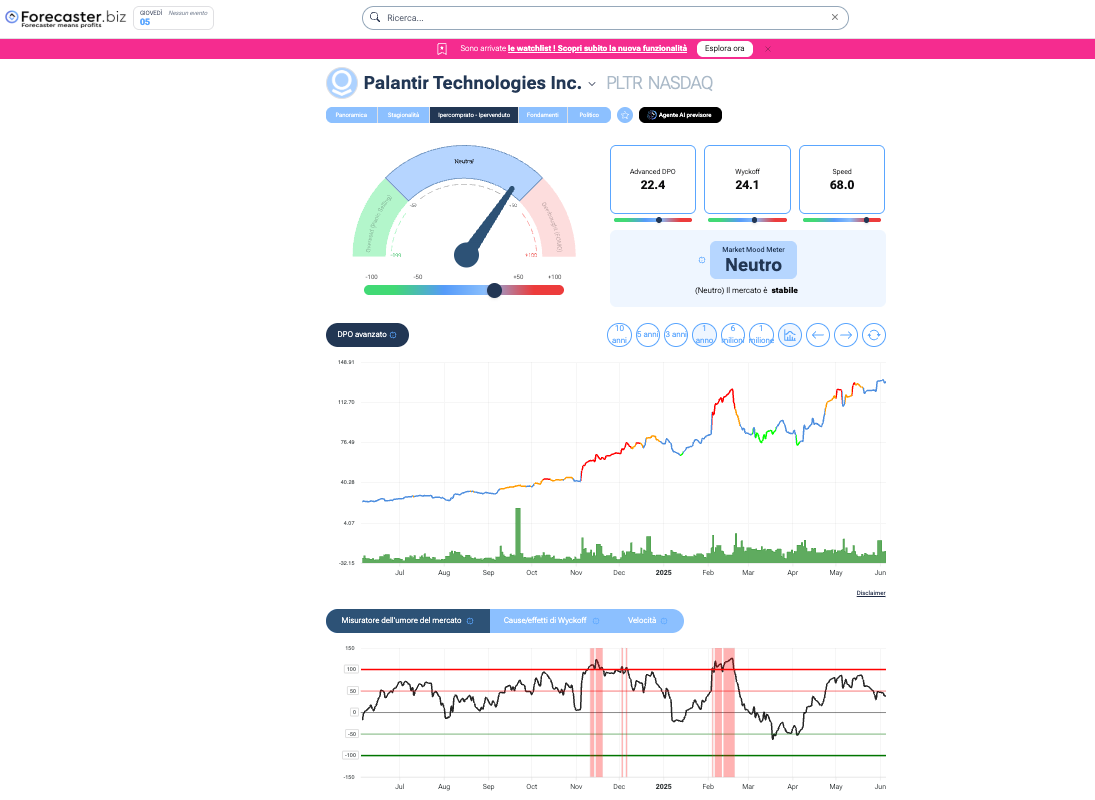Select the 5 anni time range
The width and height of the screenshot is (1095, 800).
648,335
